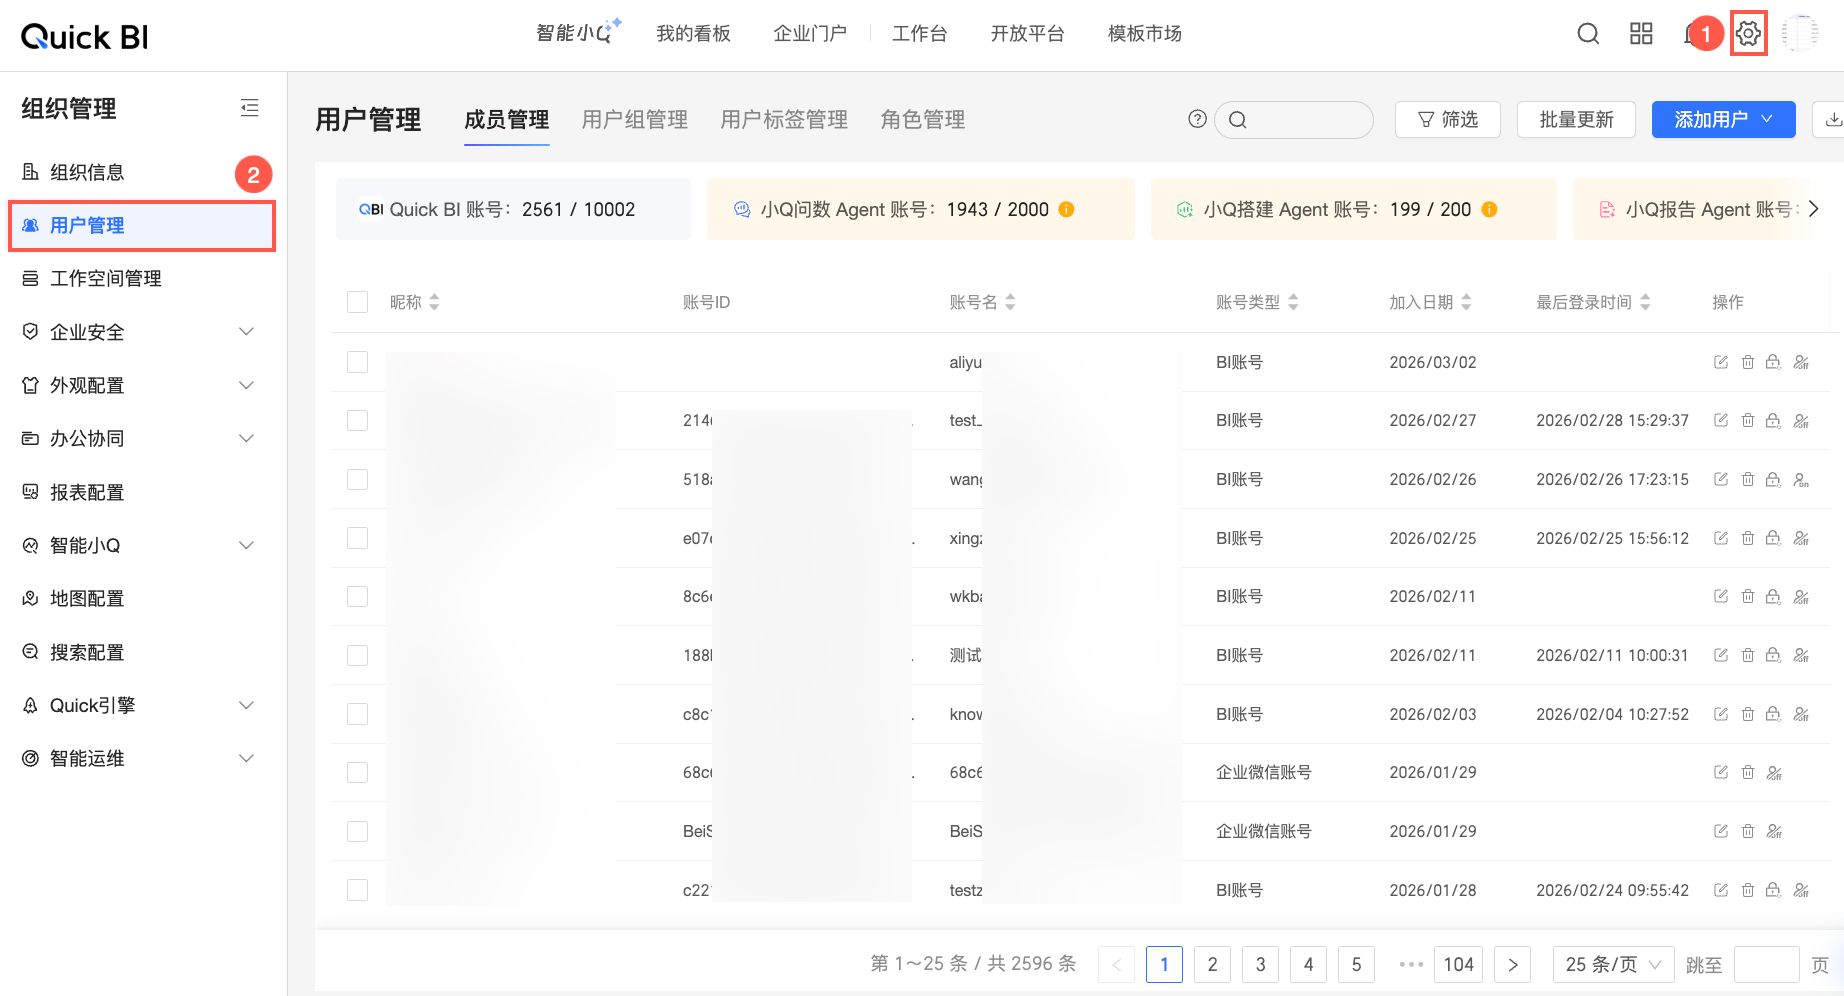Click the 批量更新 button
The image size is (1844, 996).
point(1576,120)
